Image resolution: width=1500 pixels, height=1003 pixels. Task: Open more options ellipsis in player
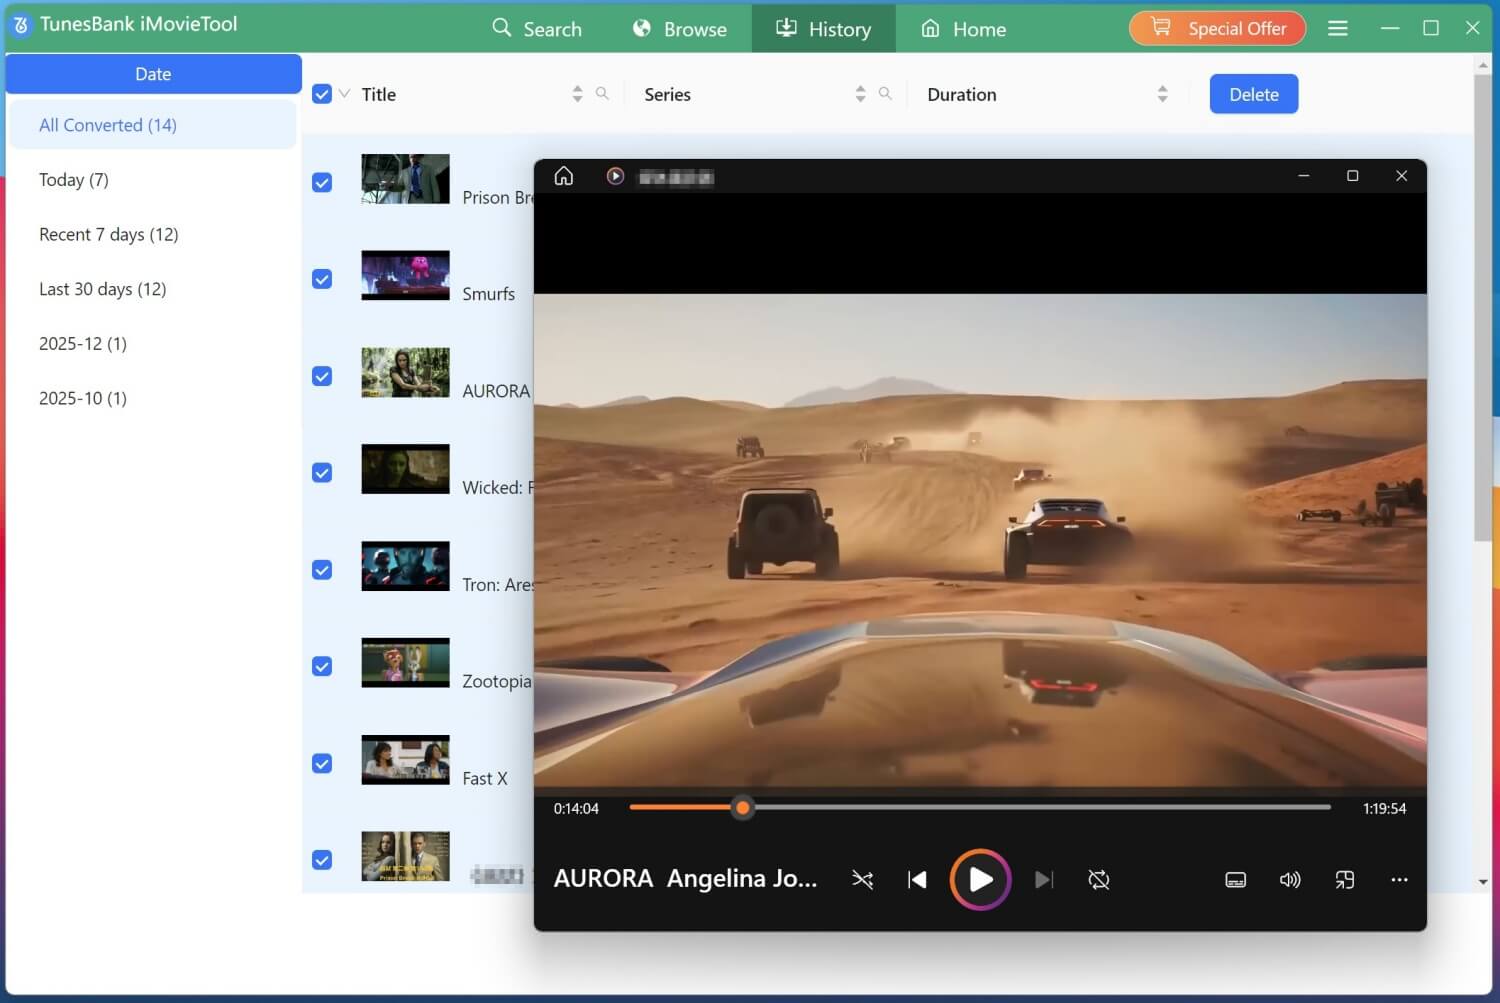[x=1399, y=880]
